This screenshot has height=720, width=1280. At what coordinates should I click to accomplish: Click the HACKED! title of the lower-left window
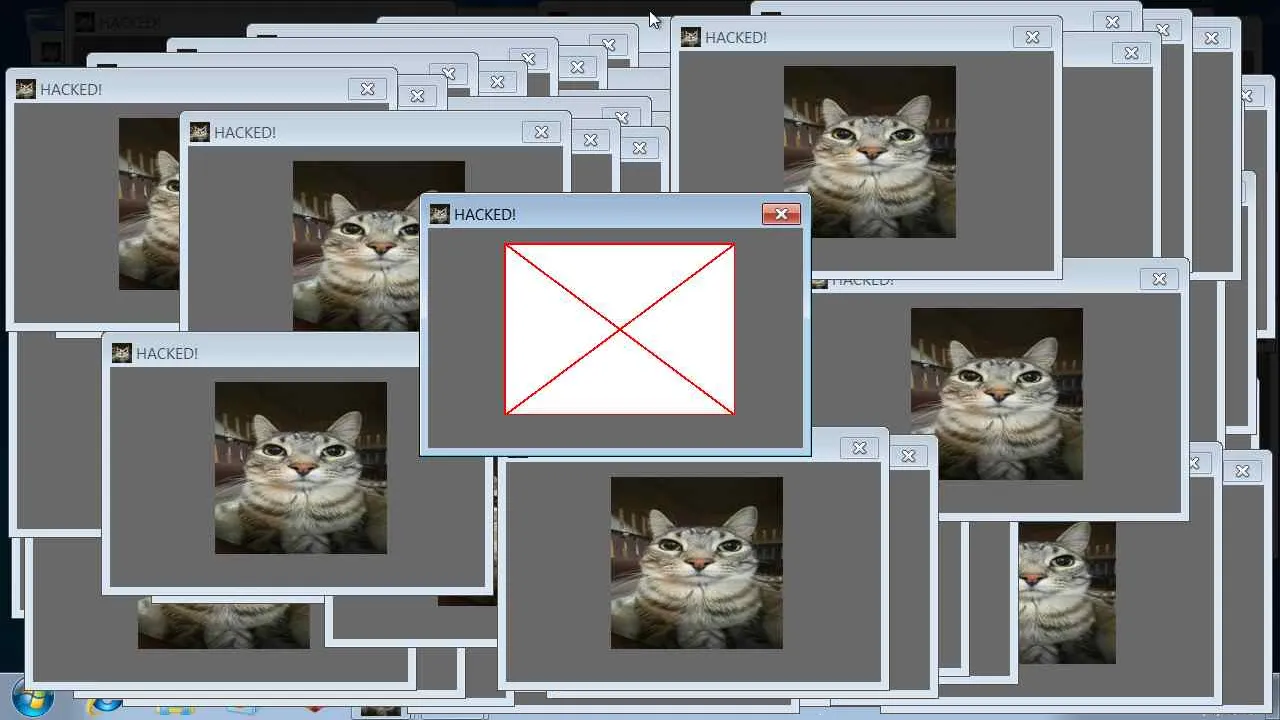pyautogui.click(x=167, y=353)
